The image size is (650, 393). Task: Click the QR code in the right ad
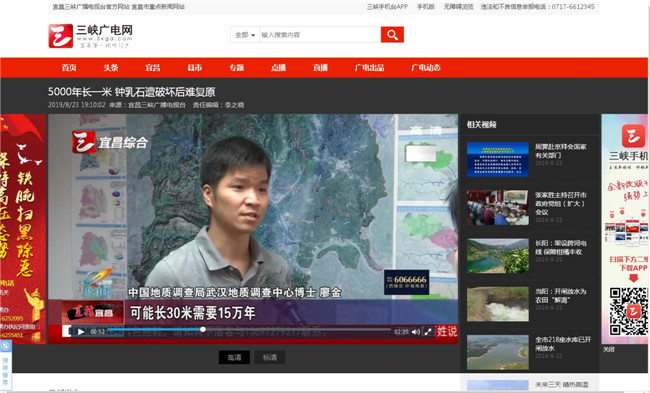[x=628, y=311]
